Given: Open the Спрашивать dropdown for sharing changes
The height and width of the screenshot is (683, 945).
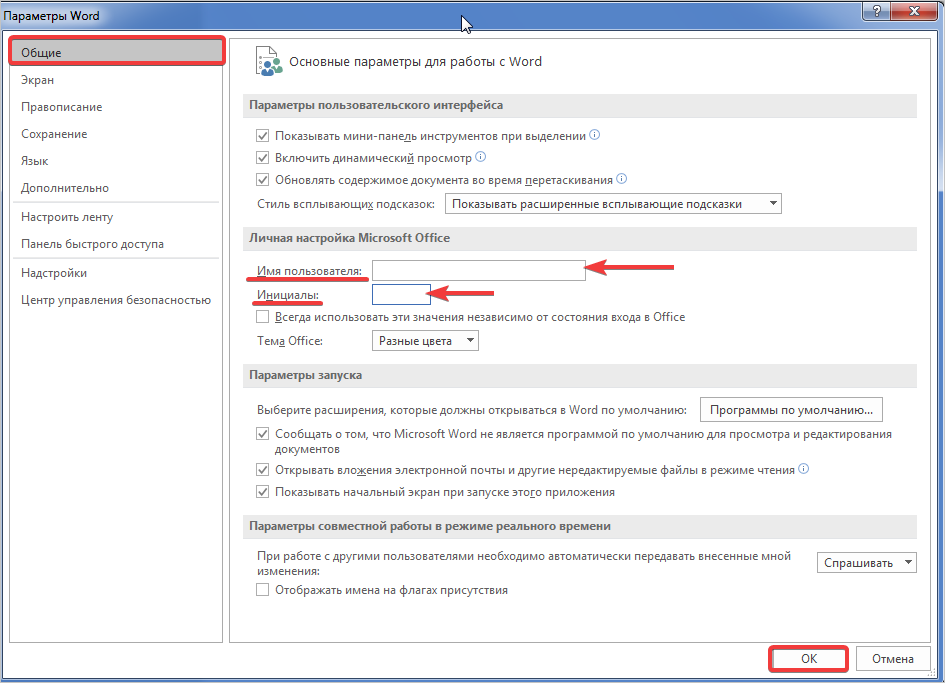Looking at the screenshot, I should (x=866, y=563).
